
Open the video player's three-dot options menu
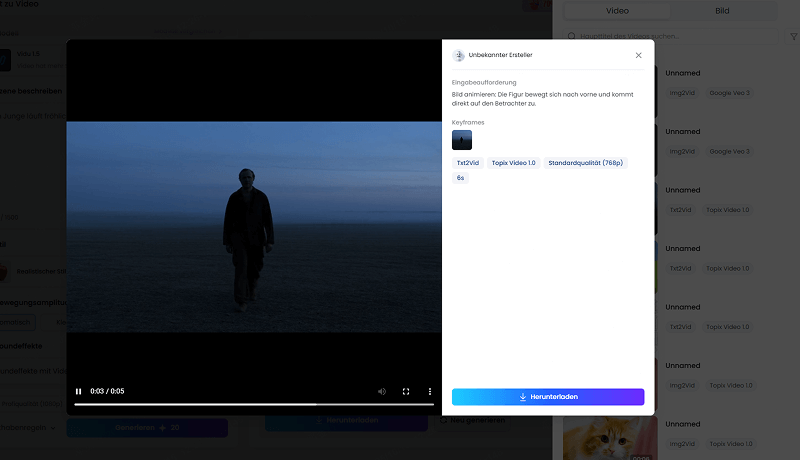pyautogui.click(x=430, y=391)
